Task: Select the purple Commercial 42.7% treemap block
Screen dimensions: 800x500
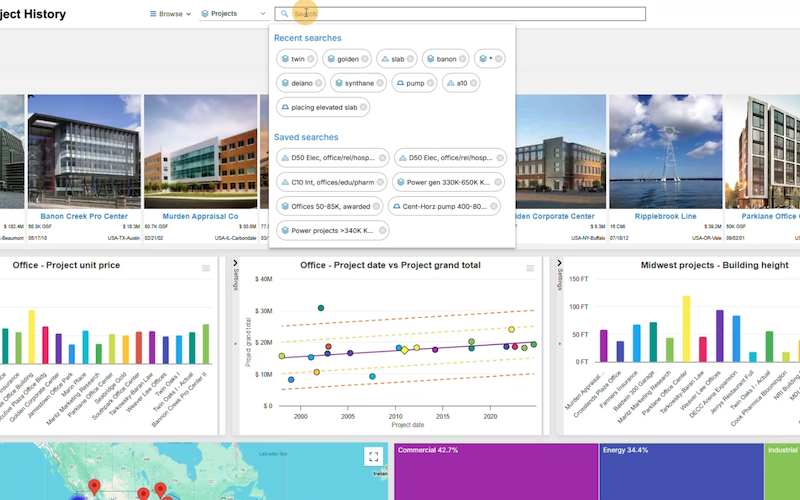Action: [x=496, y=474]
